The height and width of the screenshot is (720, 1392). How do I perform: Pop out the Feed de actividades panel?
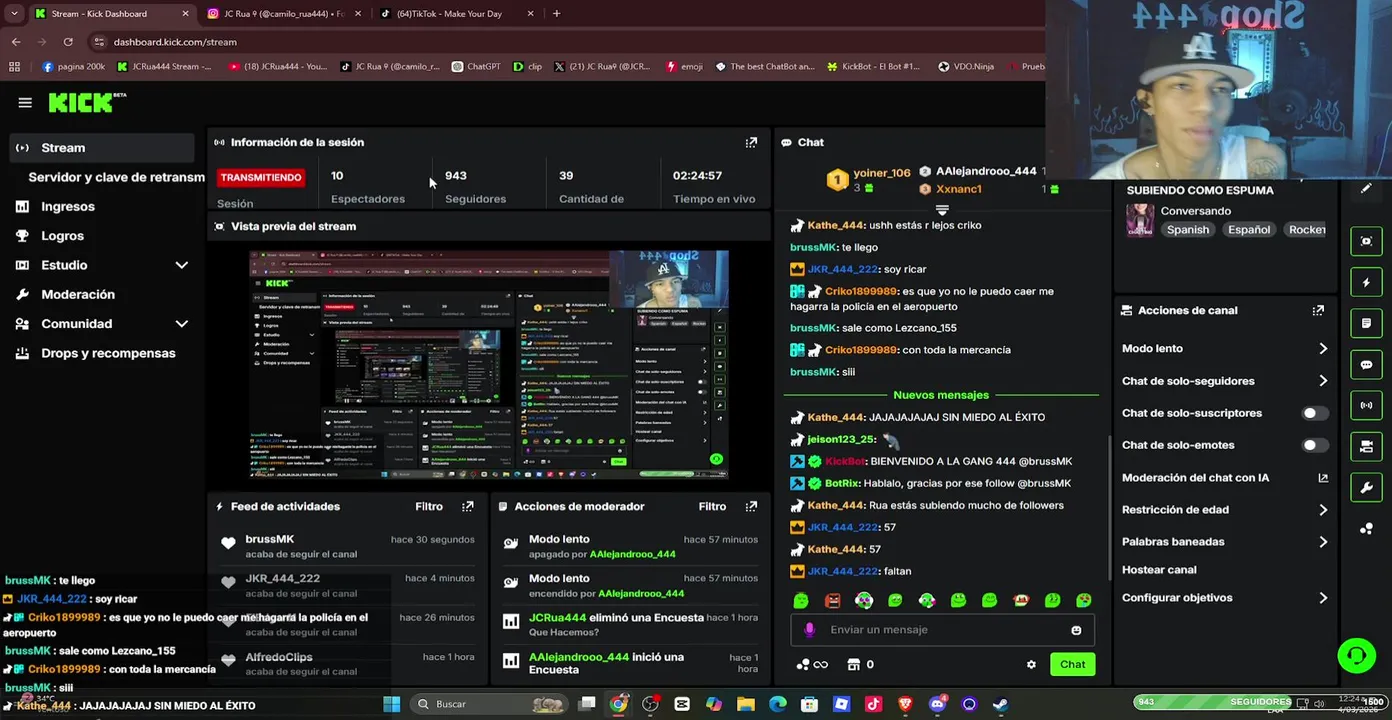click(x=467, y=506)
